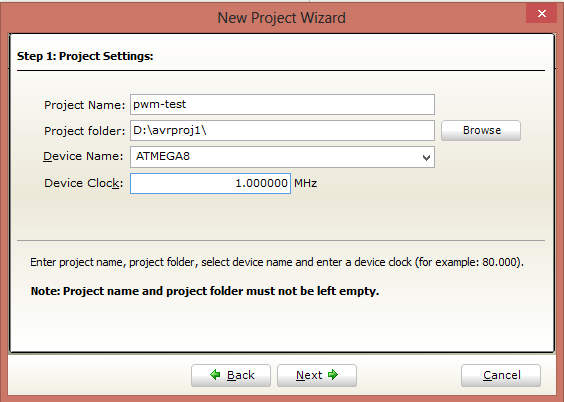Select the Device Clock value field
564x402 pixels.
(x=210, y=183)
